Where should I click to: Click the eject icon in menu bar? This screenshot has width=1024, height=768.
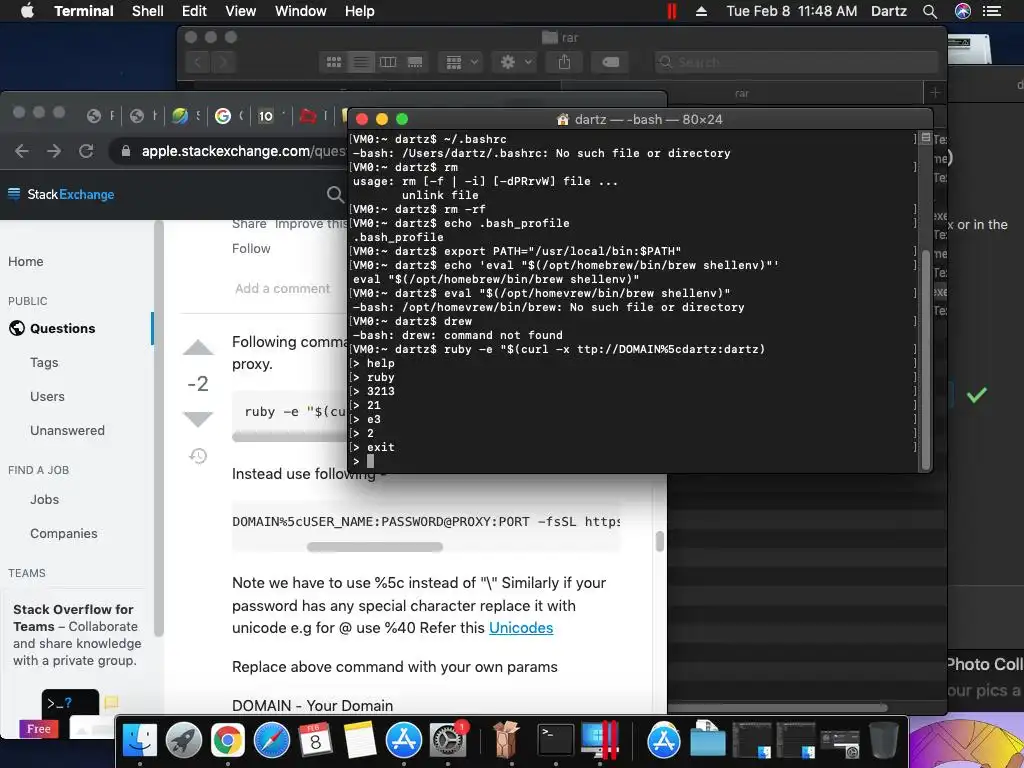[x=701, y=11]
